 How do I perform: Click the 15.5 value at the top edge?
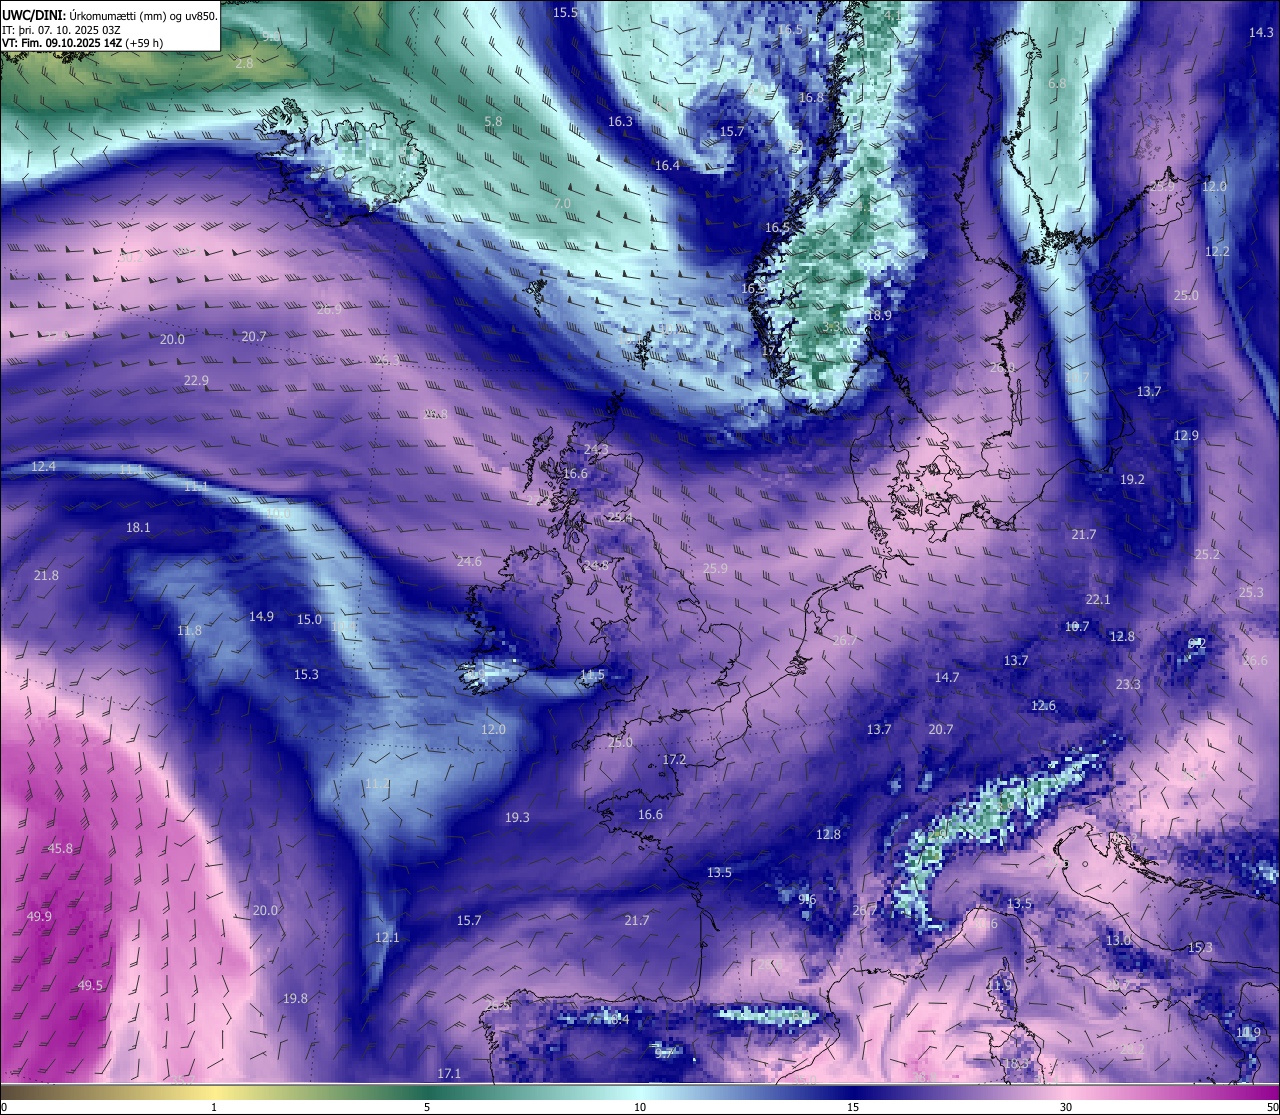[x=566, y=12]
